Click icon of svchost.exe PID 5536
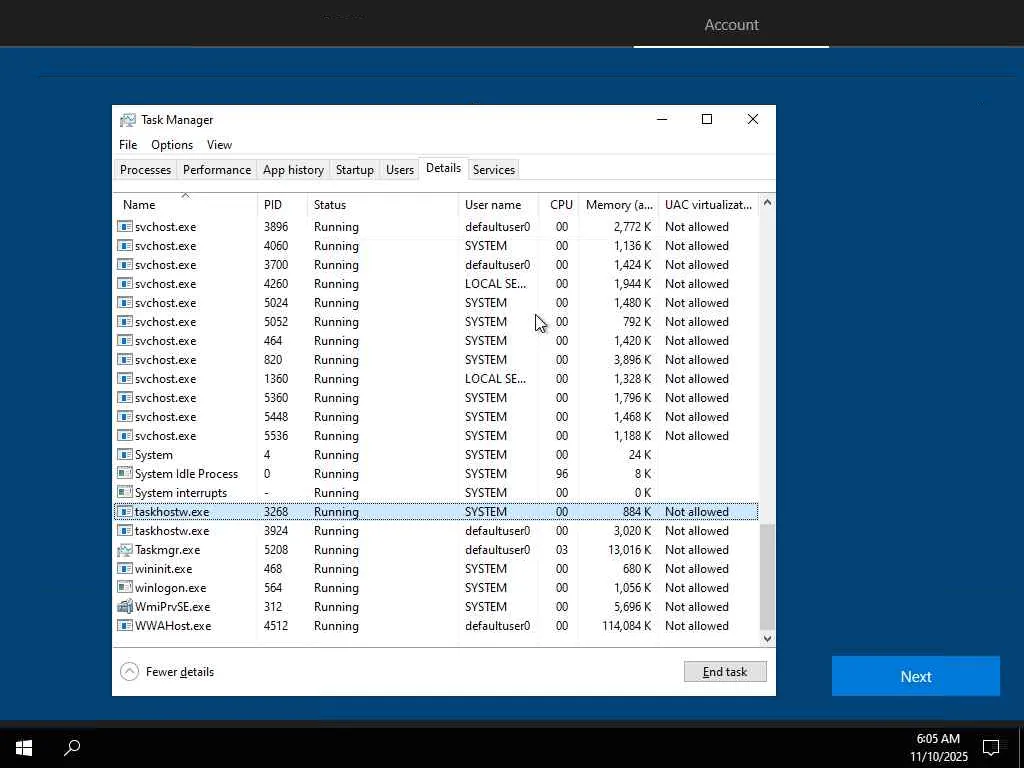The width and height of the screenshot is (1024, 768). [125, 436]
